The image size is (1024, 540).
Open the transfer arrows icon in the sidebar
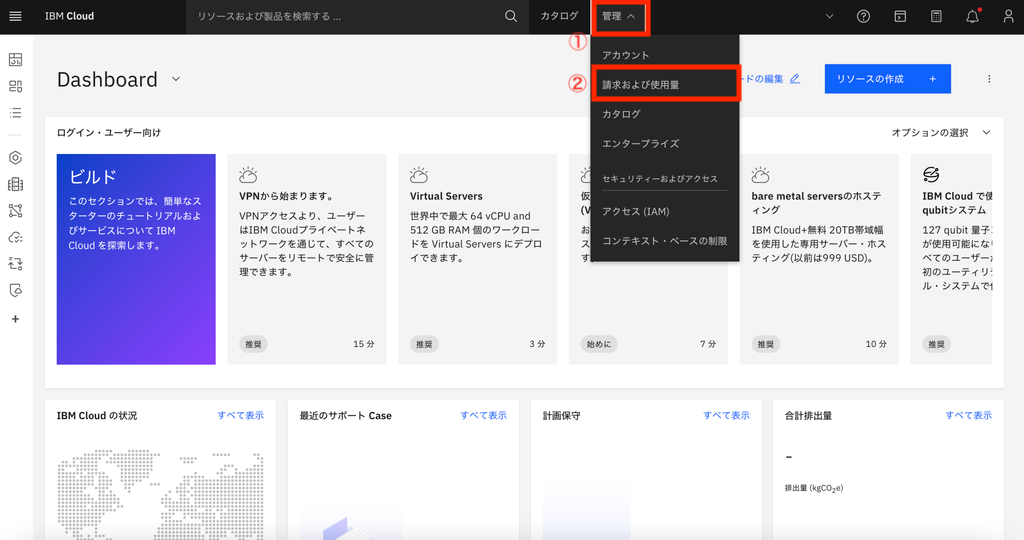tap(16, 264)
